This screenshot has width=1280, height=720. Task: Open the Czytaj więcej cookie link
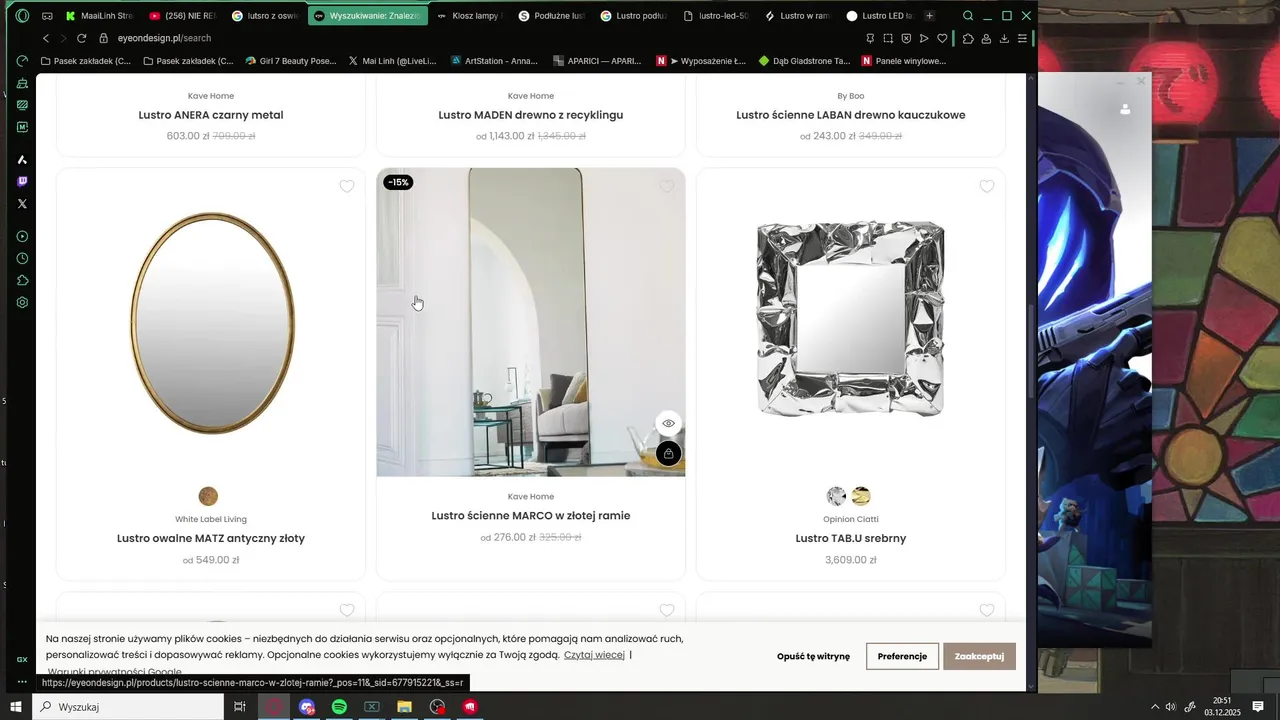[594, 655]
